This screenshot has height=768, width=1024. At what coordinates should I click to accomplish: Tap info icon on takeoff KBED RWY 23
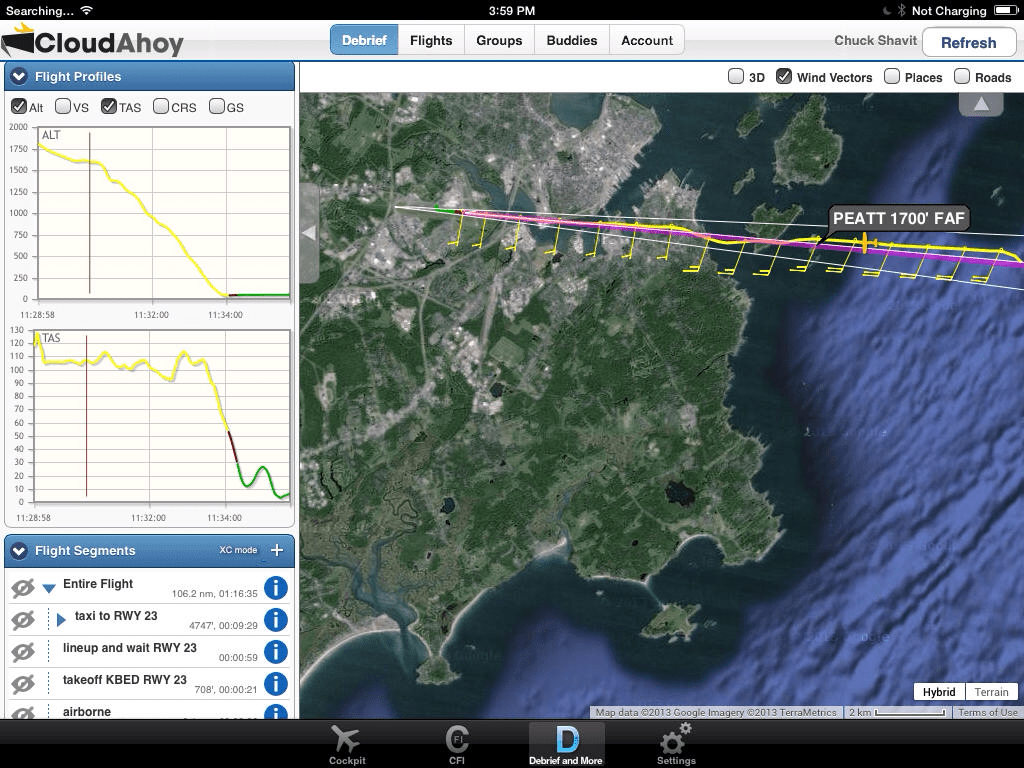[x=276, y=685]
